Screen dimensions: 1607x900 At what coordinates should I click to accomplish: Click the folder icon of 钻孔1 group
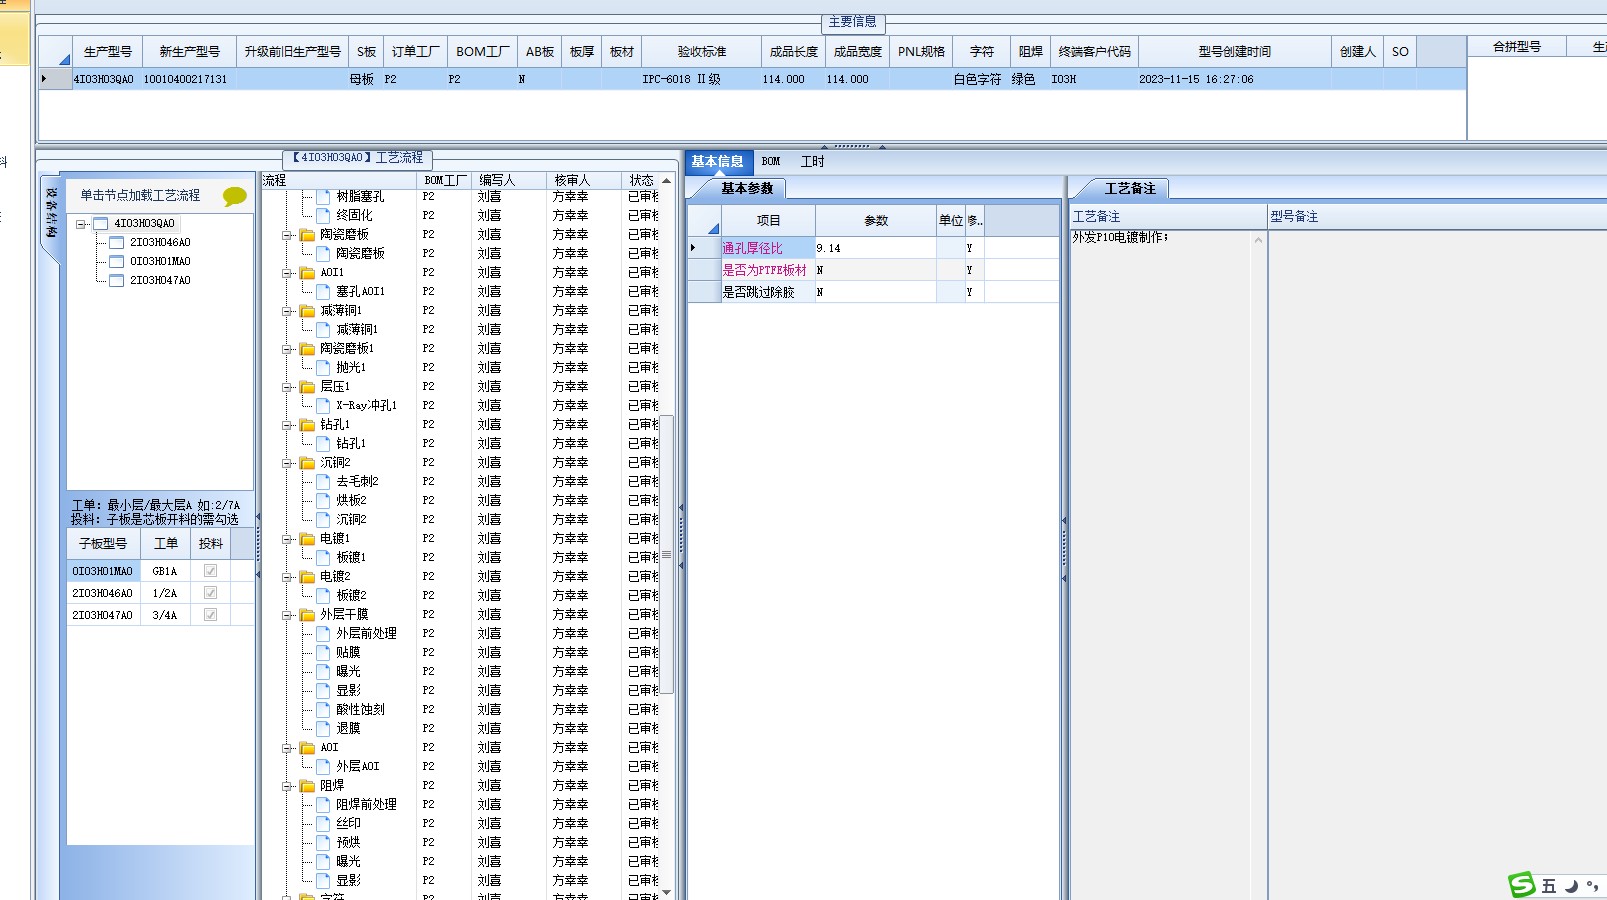[x=308, y=425]
